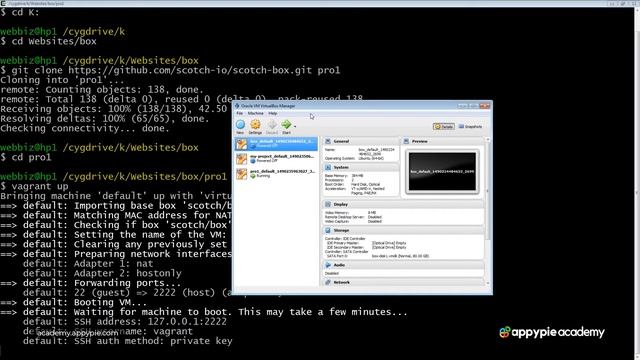
Task: Select box_default VM, first in list
Action: 276,144
